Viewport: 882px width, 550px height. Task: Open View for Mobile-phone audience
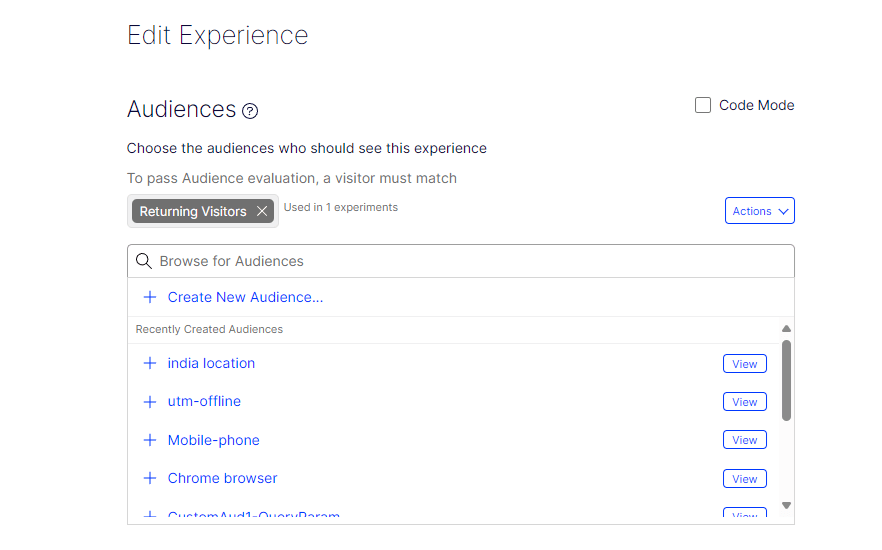(744, 440)
